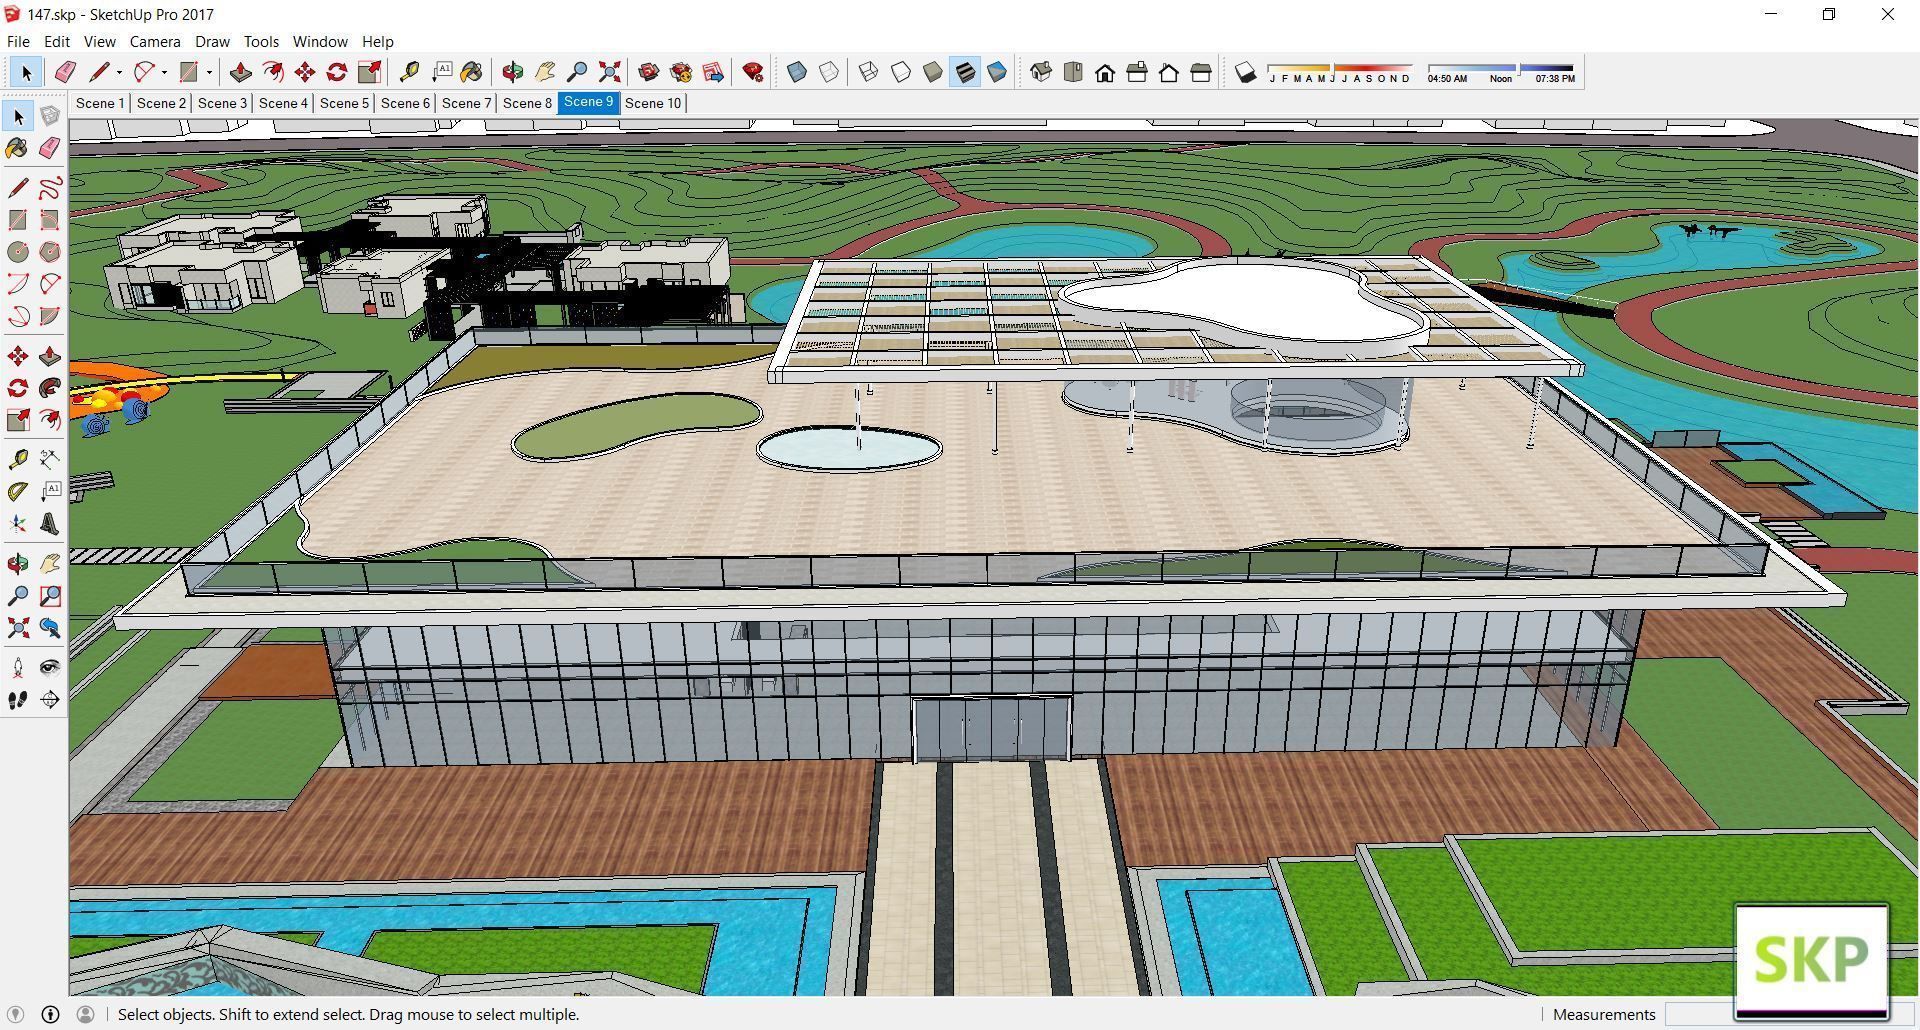The width and height of the screenshot is (1920, 1030).
Task: Activate the Zoom Window tool in side toolbar
Action: (50, 596)
